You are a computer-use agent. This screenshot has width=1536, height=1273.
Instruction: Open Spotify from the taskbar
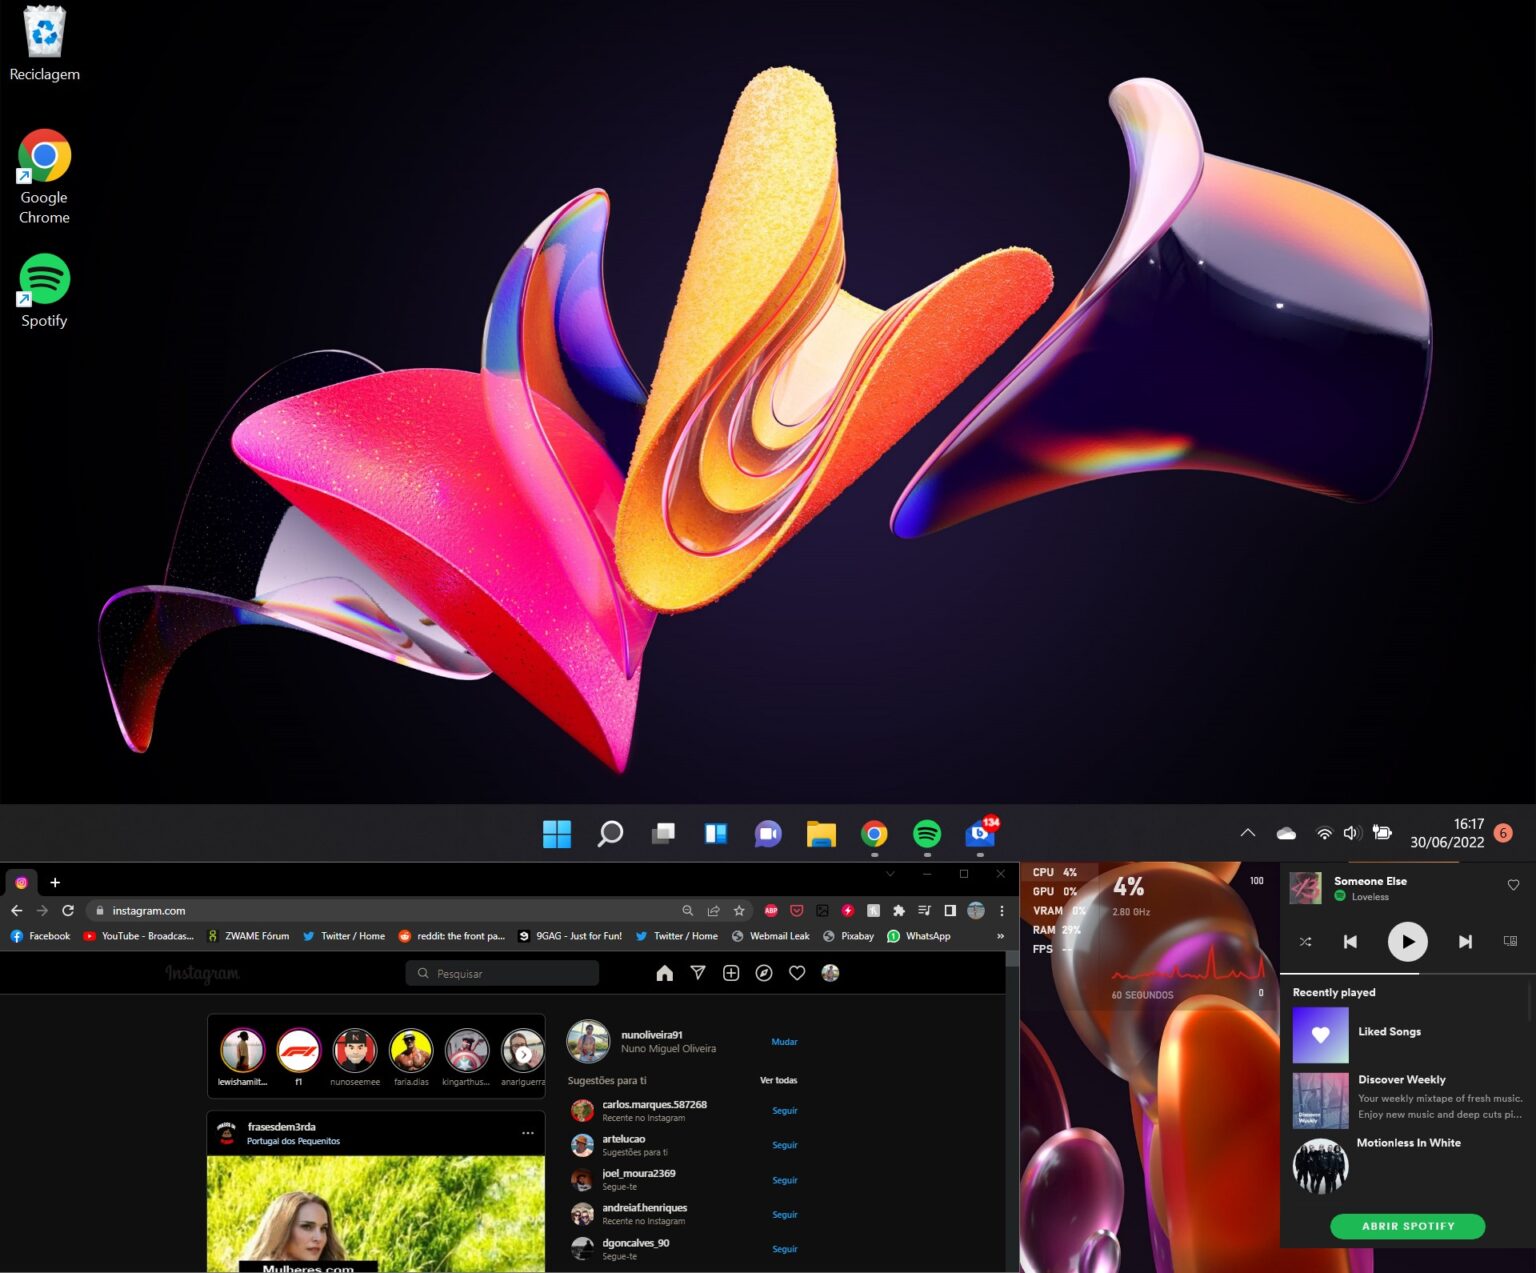point(926,833)
